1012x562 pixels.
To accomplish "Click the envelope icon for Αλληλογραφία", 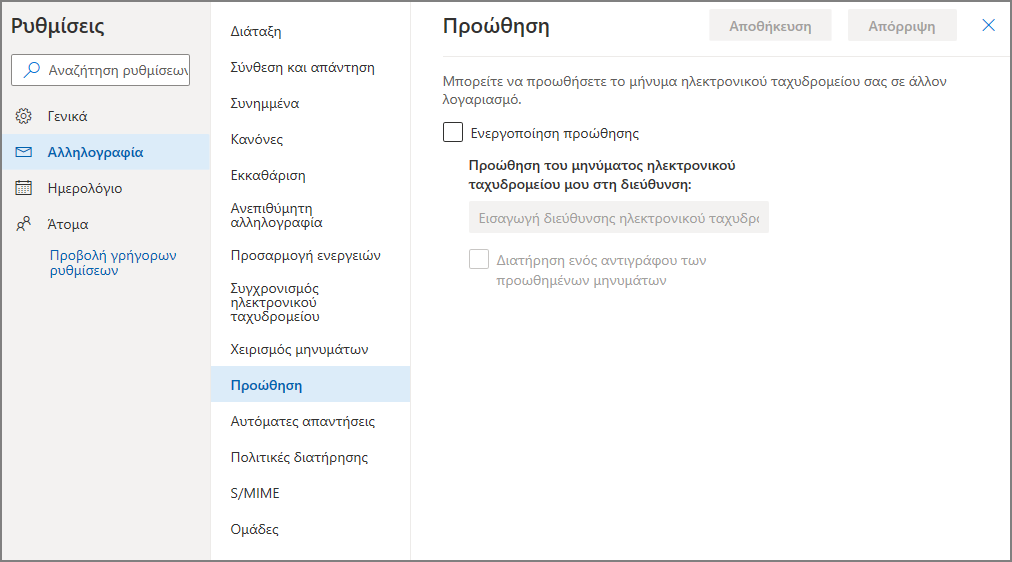I will (x=24, y=152).
